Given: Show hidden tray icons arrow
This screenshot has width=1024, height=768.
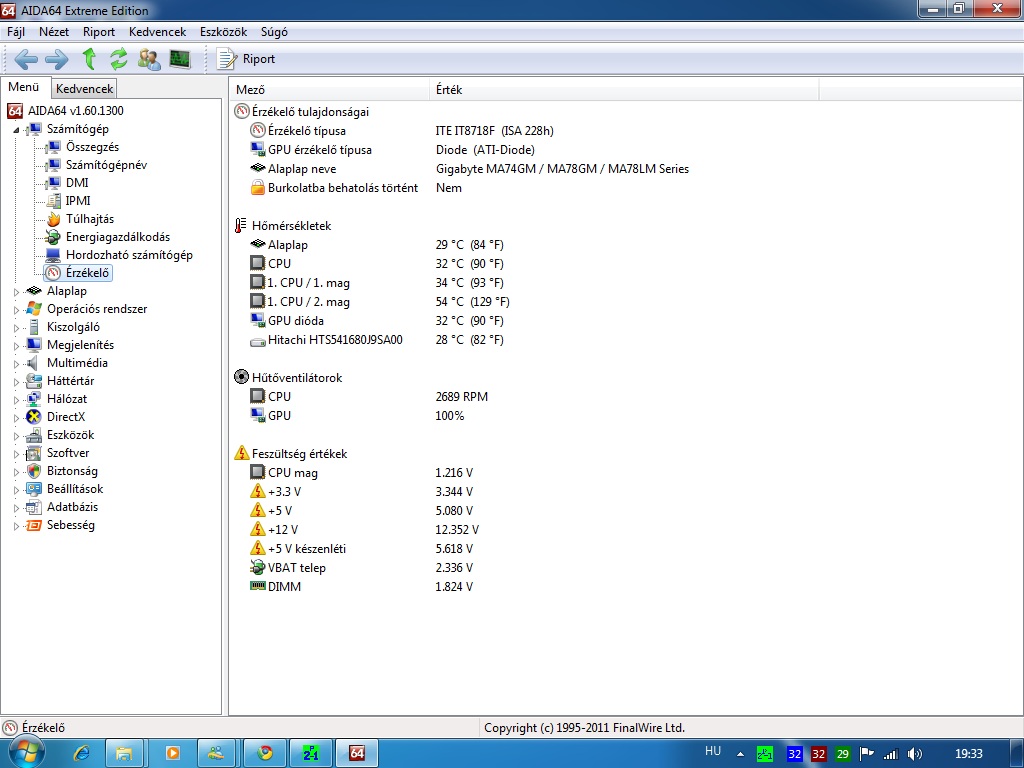Looking at the screenshot, I should (740, 754).
